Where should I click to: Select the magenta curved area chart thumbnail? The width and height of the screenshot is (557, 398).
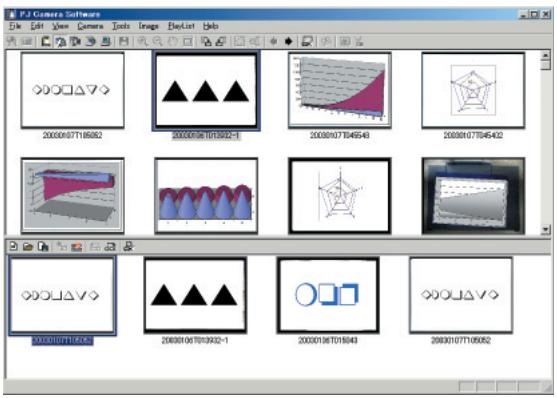pyautogui.click(x=340, y=90)
